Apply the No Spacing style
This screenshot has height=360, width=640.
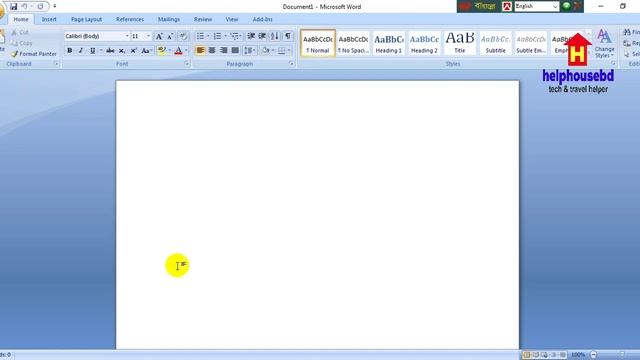pyautogui.click(x=353, y=43)
